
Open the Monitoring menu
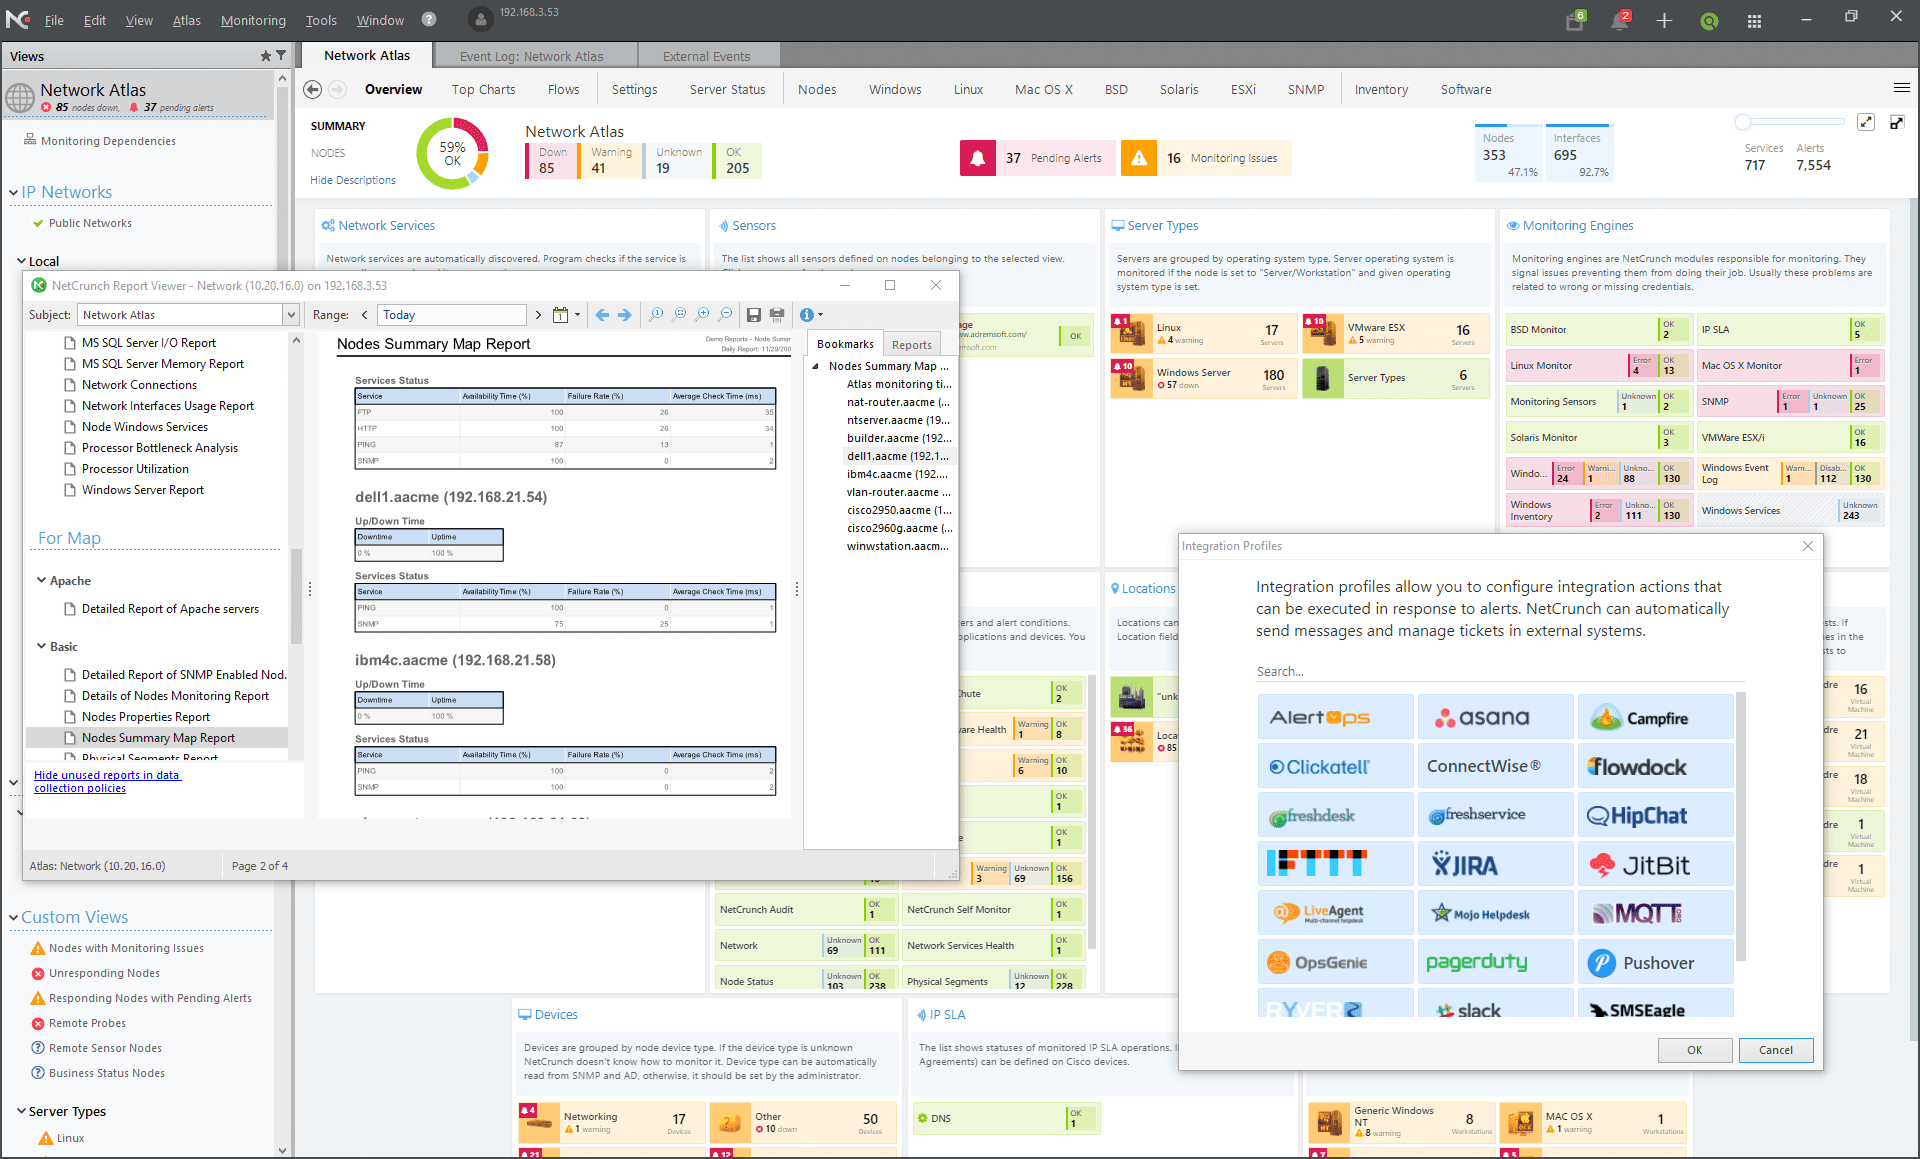(x=253, y=20)
